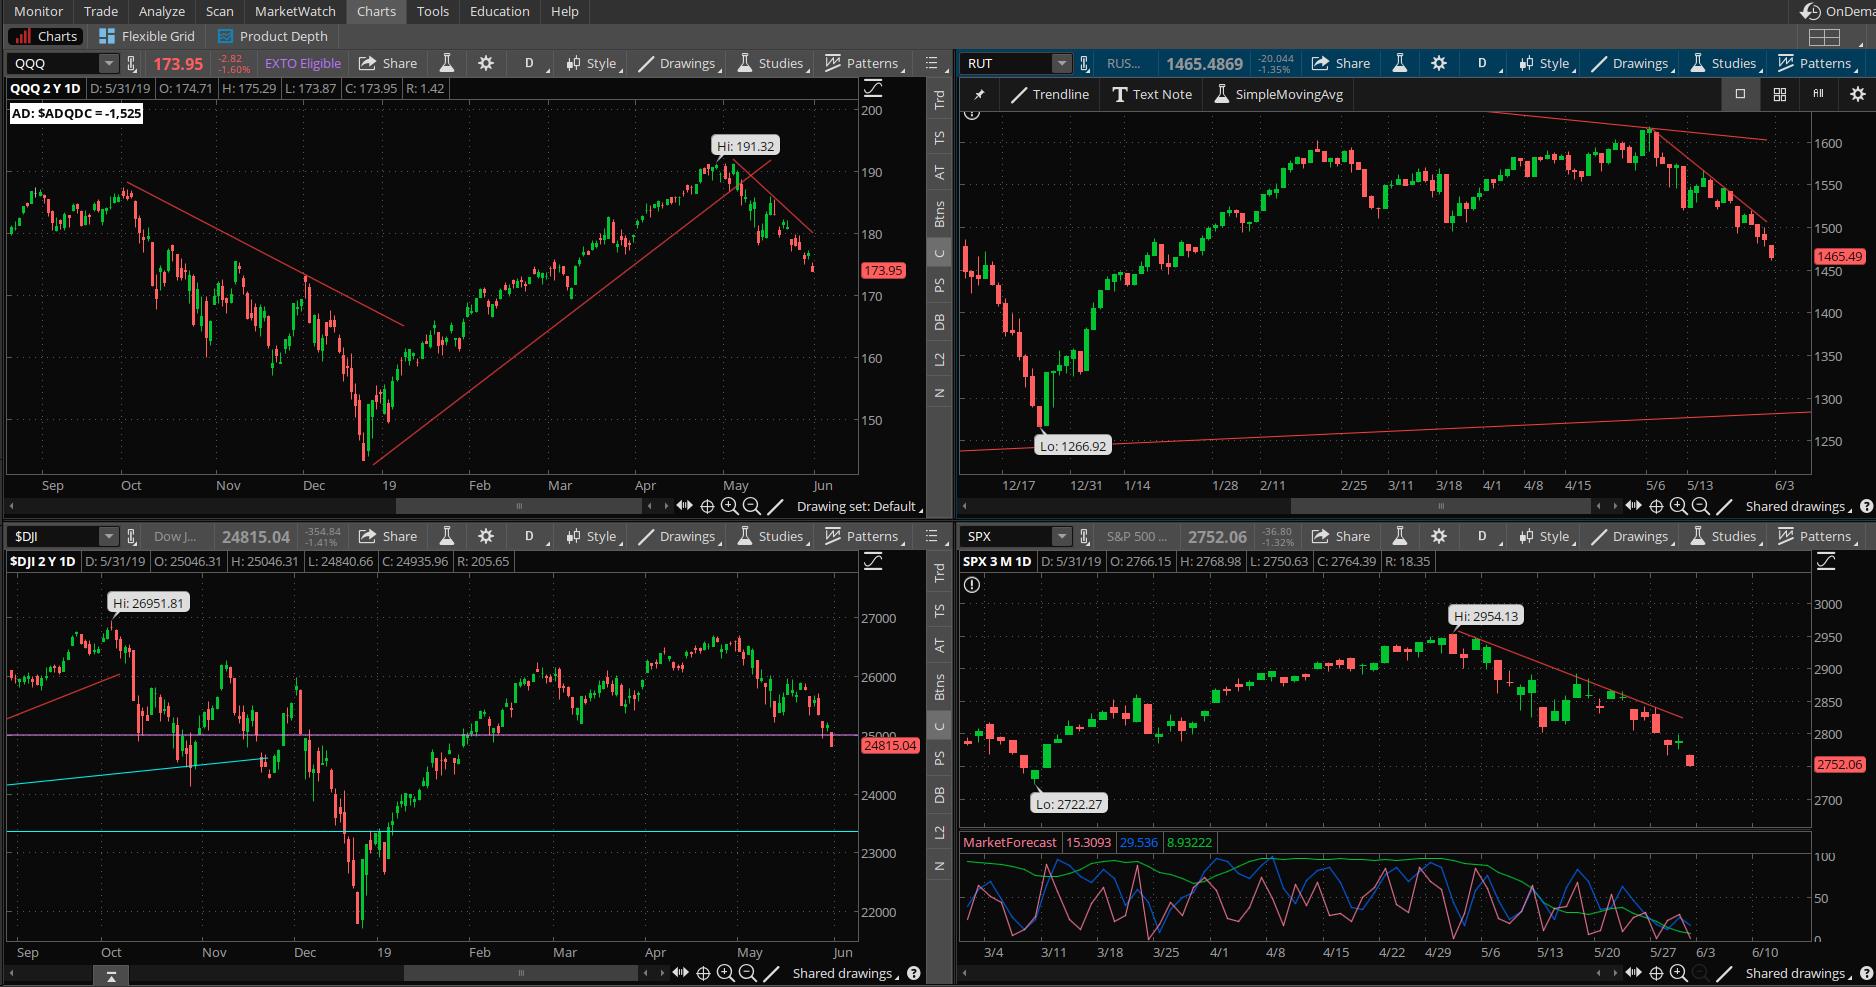
Task: Click the QQQ symbol input field
Action: click(x=55, y=63)
